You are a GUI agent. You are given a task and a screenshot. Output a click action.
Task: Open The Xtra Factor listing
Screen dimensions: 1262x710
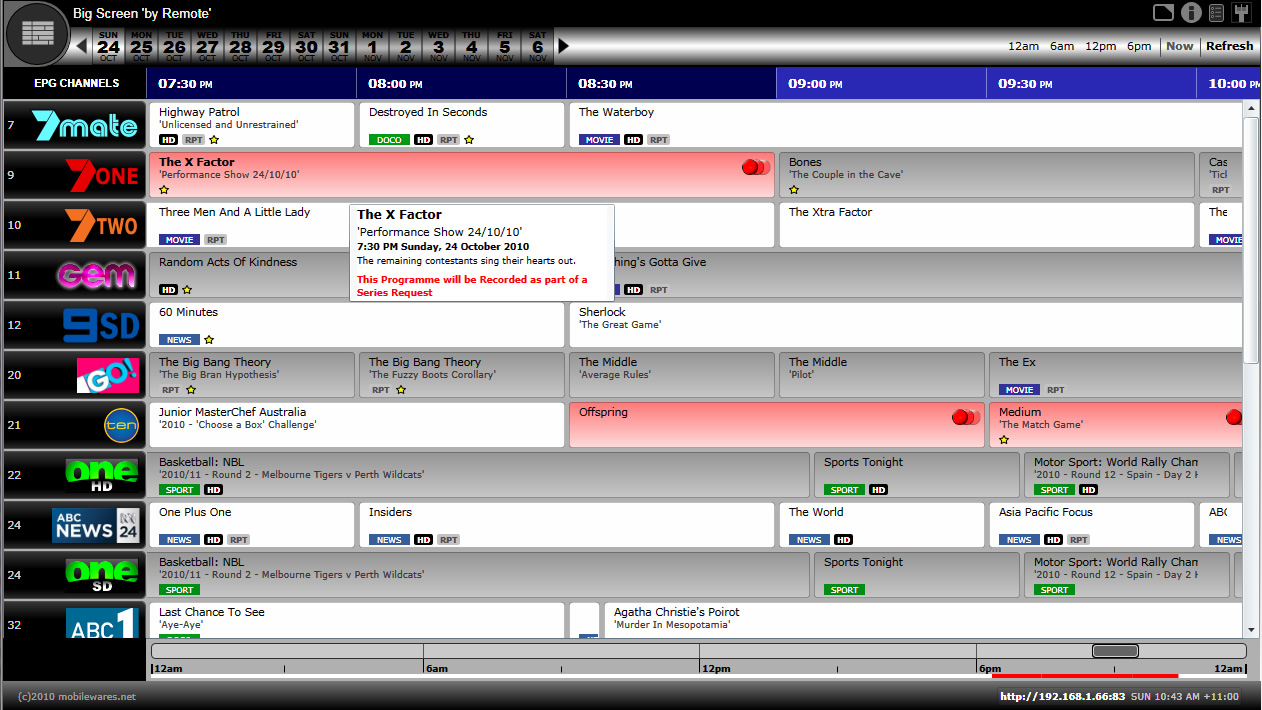987,225
